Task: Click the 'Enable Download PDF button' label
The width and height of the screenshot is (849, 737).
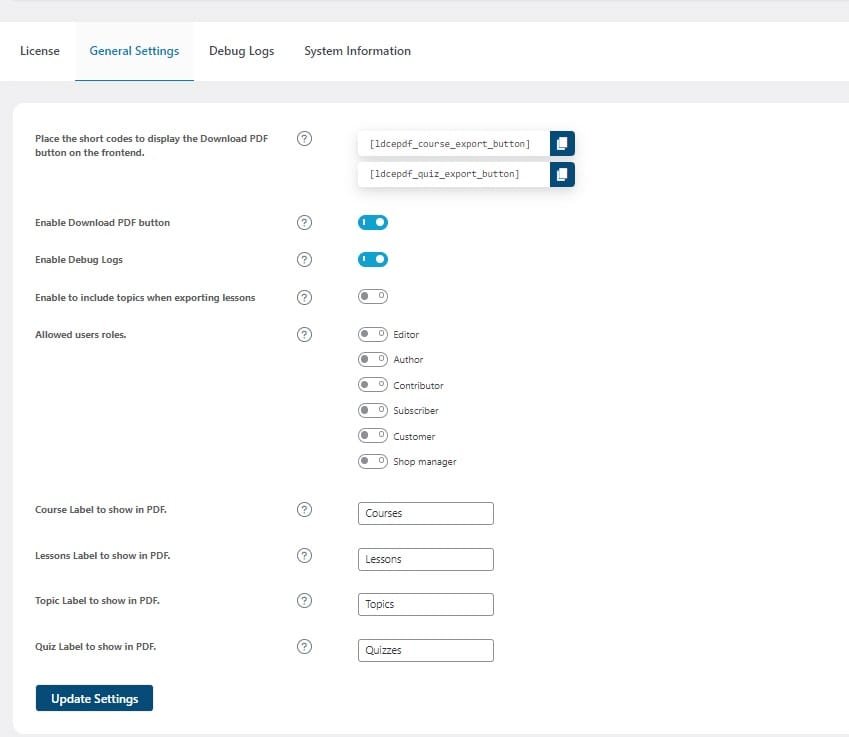Action: coord(102,223)
